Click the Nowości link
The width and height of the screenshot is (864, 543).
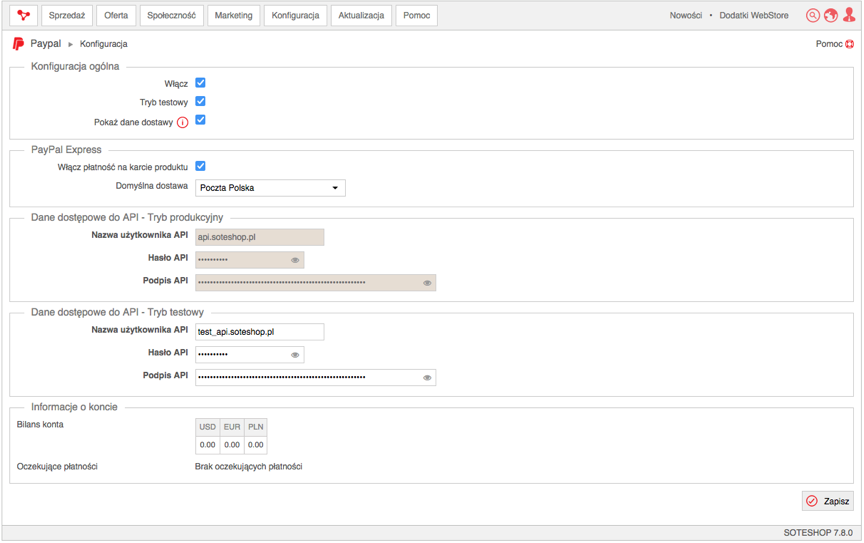[x=685, y=15]
